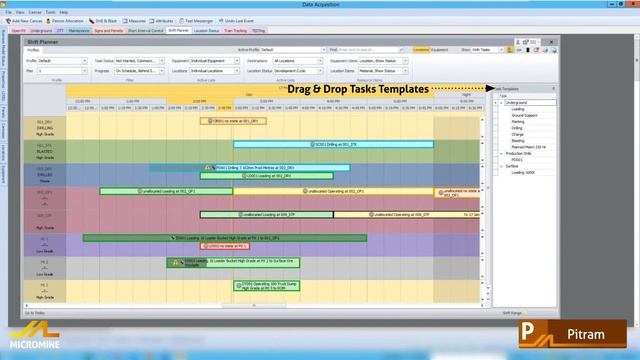Toggle the Equipment view button
Screen dimensions: 640x360
[440, 50]
